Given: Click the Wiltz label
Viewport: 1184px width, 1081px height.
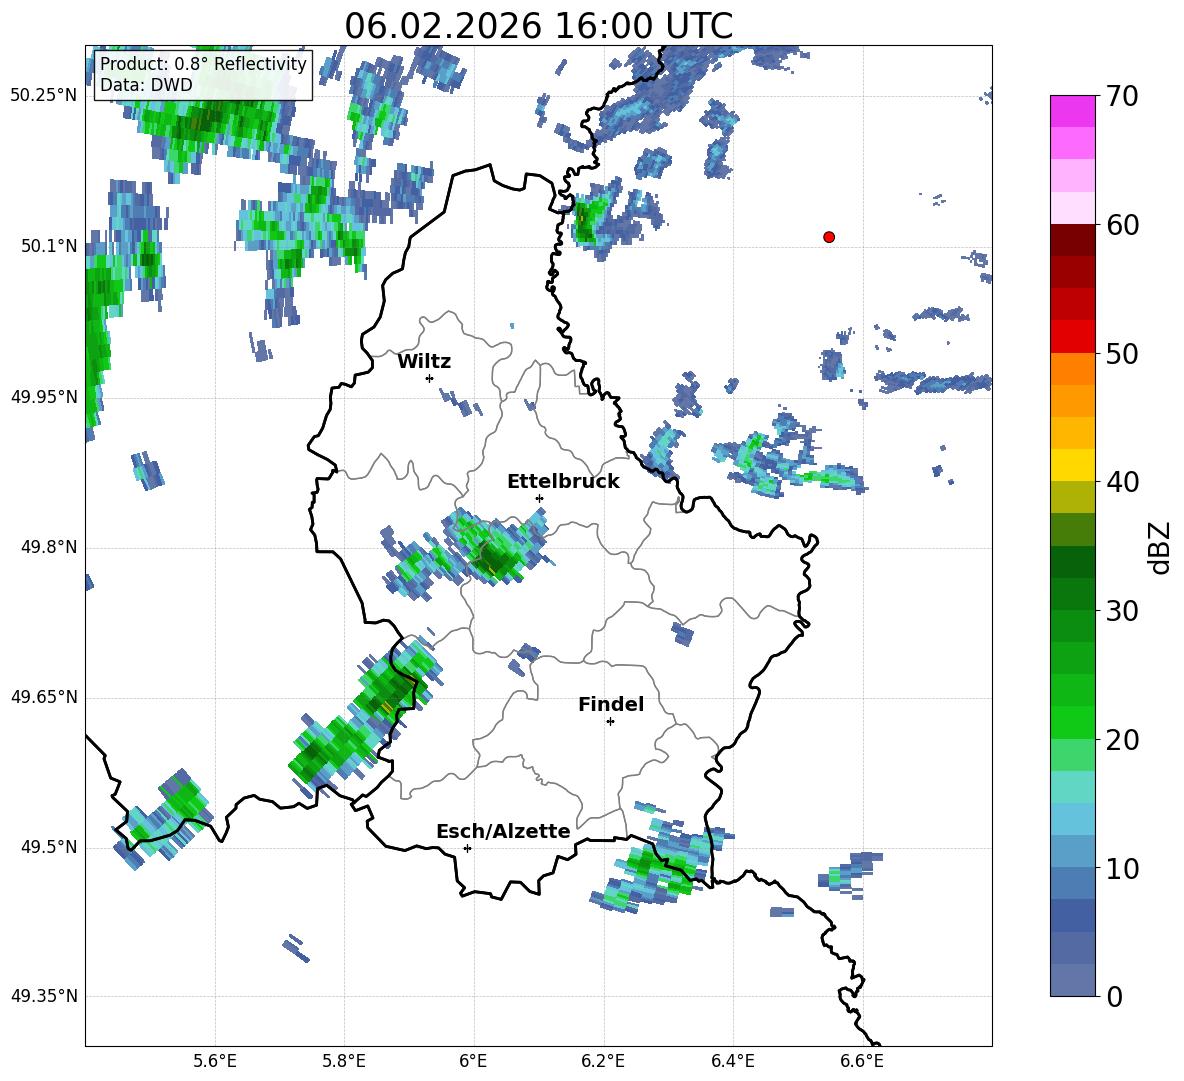Looking at the screenshot, I should point(424,362).
